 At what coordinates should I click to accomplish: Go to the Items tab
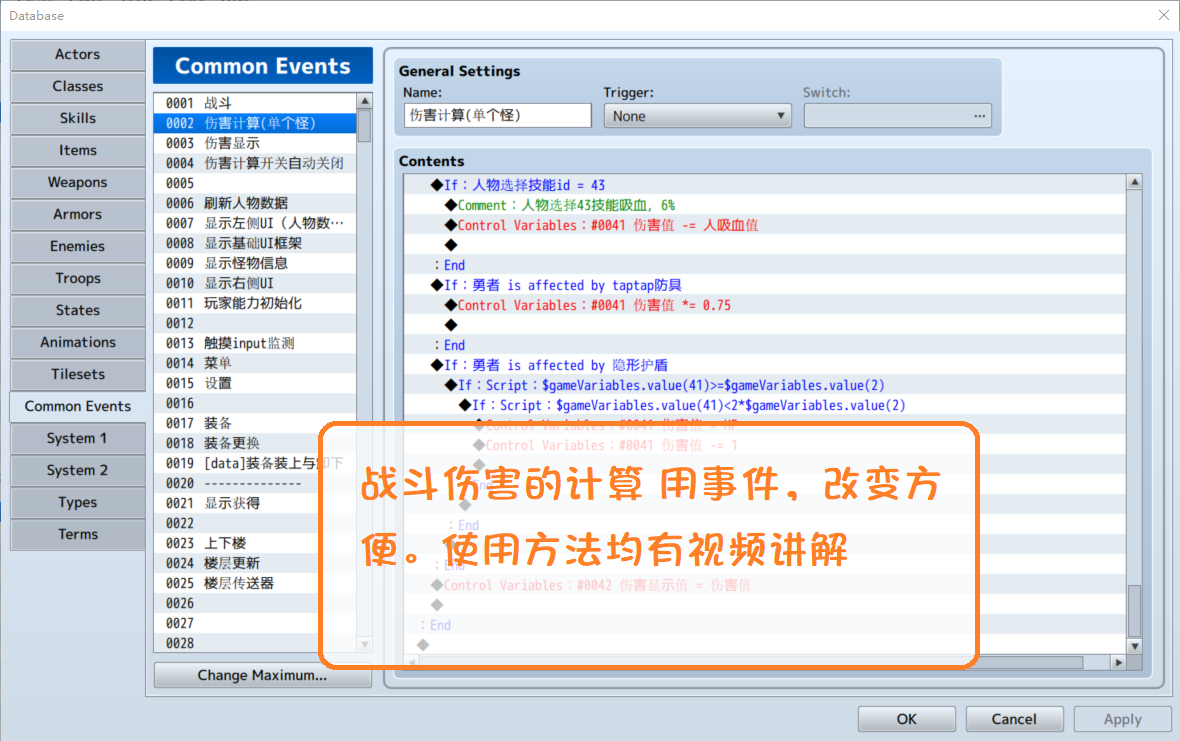pyautogui.click(x=78, y=150)
